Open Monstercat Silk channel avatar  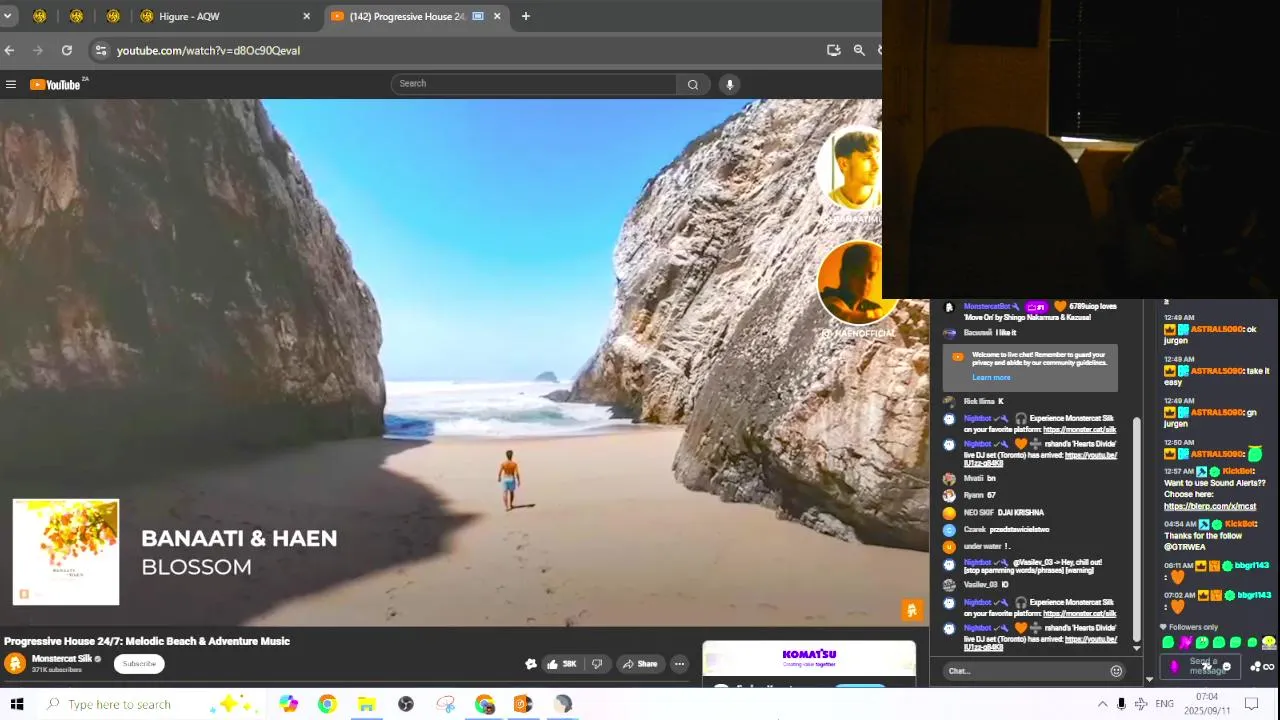pyautogui.click(x=15, y=663)
